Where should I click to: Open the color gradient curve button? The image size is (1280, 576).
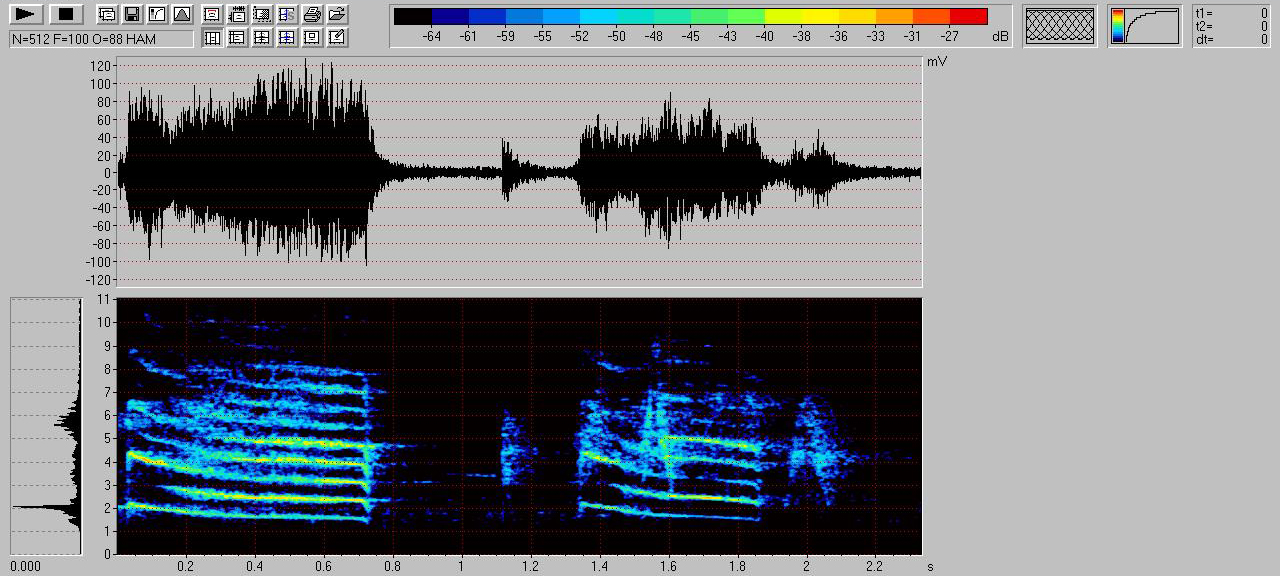[1144, 26]
